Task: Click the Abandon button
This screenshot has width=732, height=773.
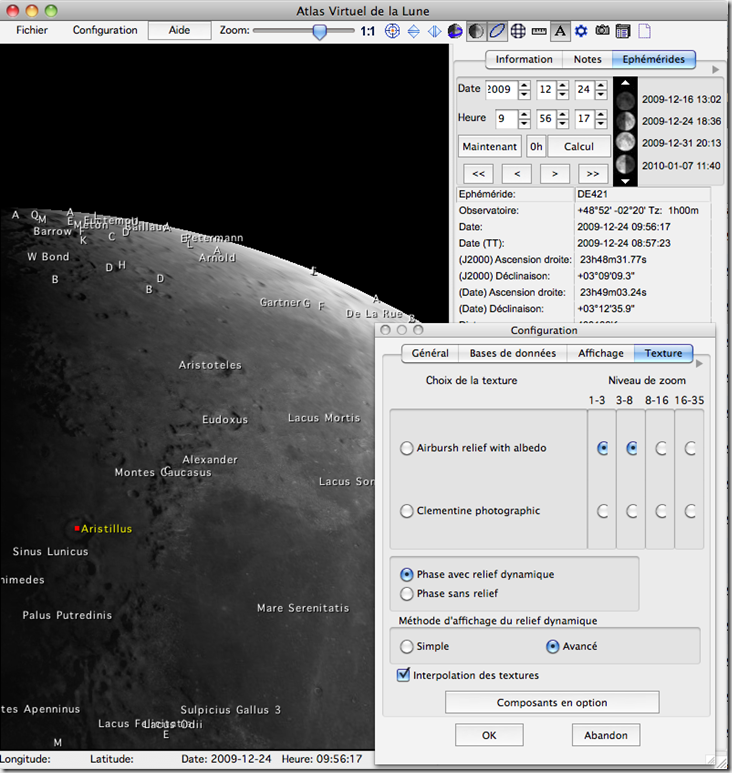Action: [606, 735]
